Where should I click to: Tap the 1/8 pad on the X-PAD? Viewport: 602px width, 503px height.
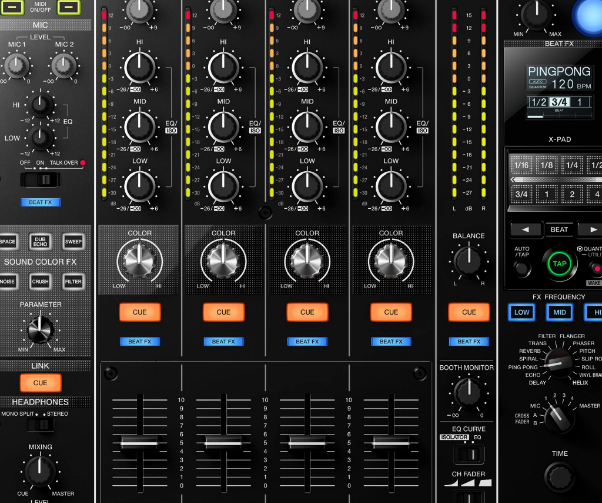(x=545, y=165)
